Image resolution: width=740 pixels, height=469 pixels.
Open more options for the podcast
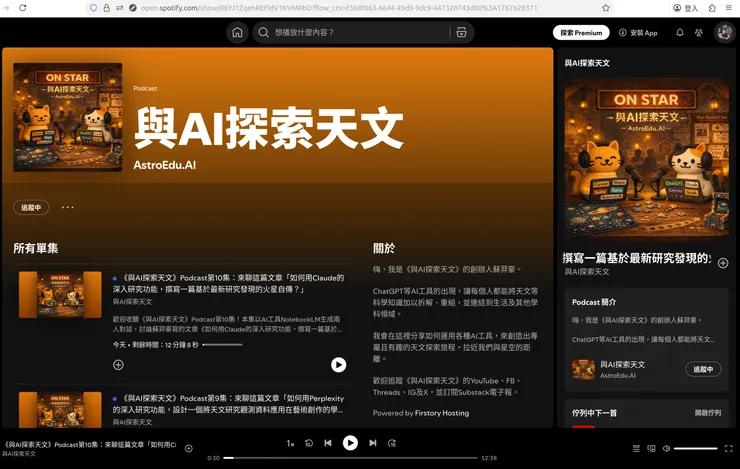tap(67, 207)
